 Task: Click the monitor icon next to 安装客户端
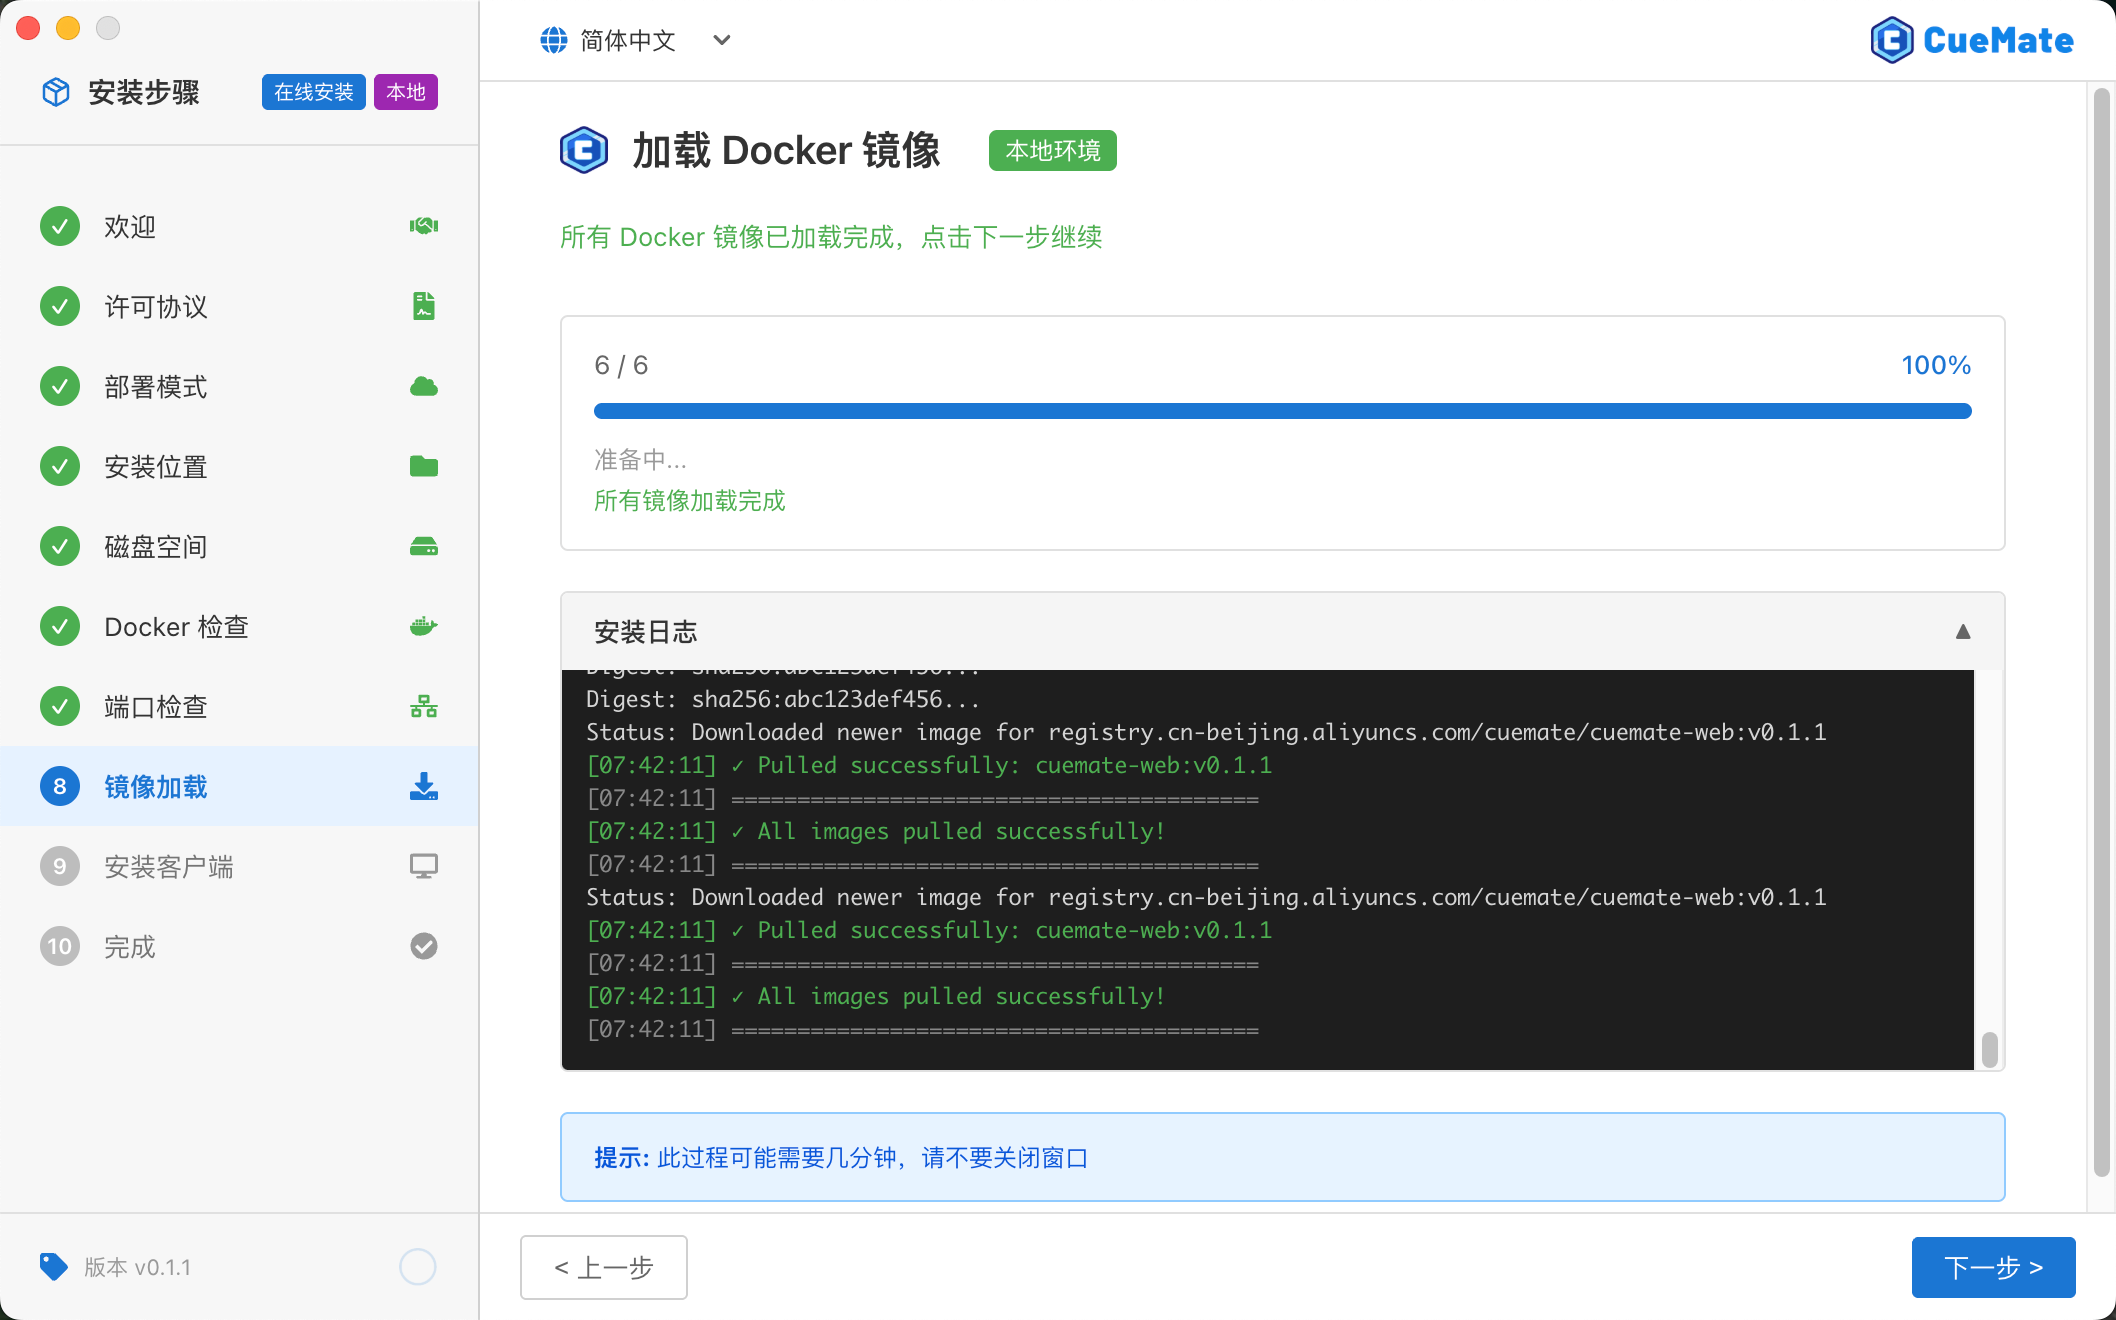pos(424,866)
